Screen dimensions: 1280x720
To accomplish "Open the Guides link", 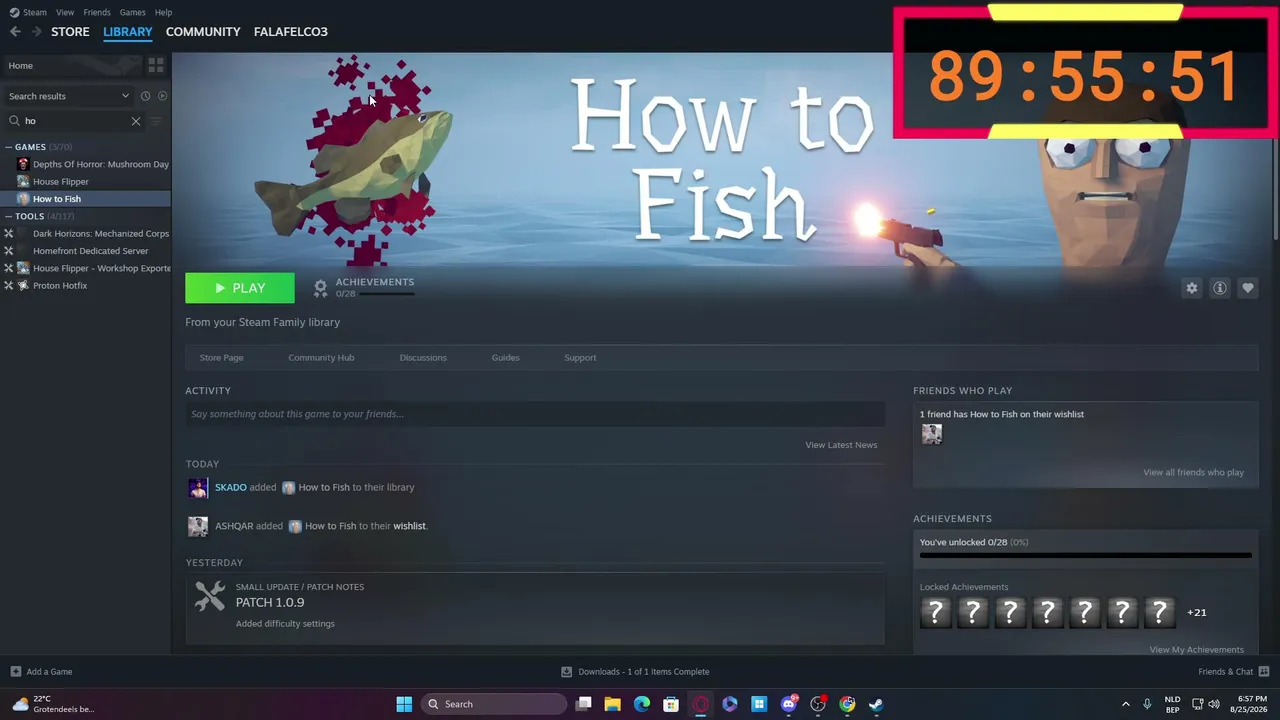I will pos(505,358).
